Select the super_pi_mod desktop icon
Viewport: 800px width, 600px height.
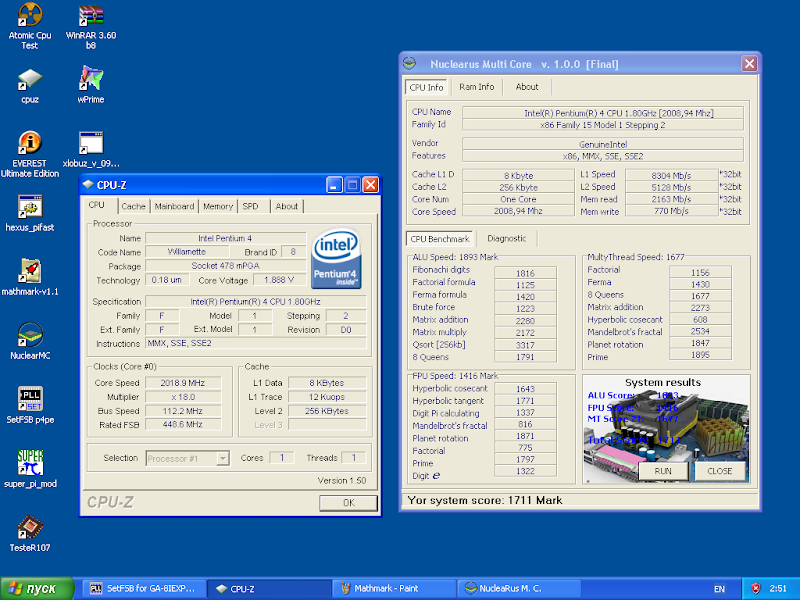(x=30, y=469)
